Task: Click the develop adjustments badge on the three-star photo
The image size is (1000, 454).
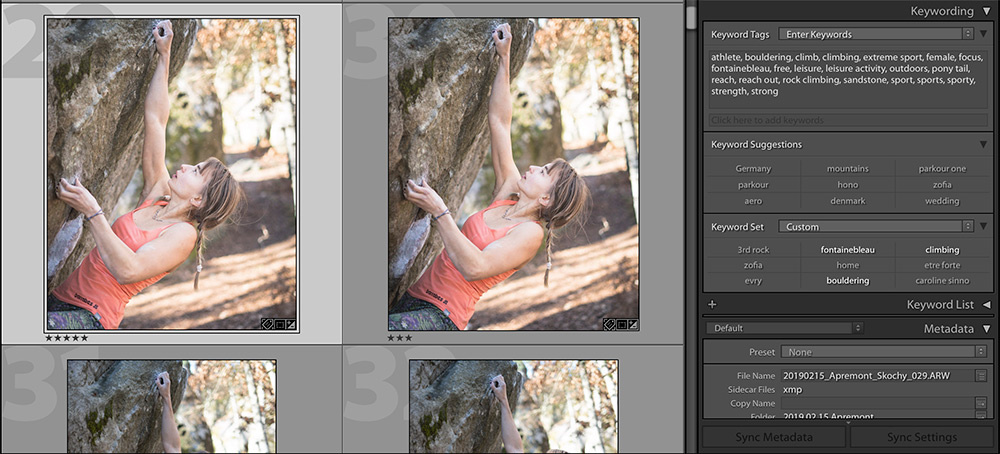Action: point(633,324)
